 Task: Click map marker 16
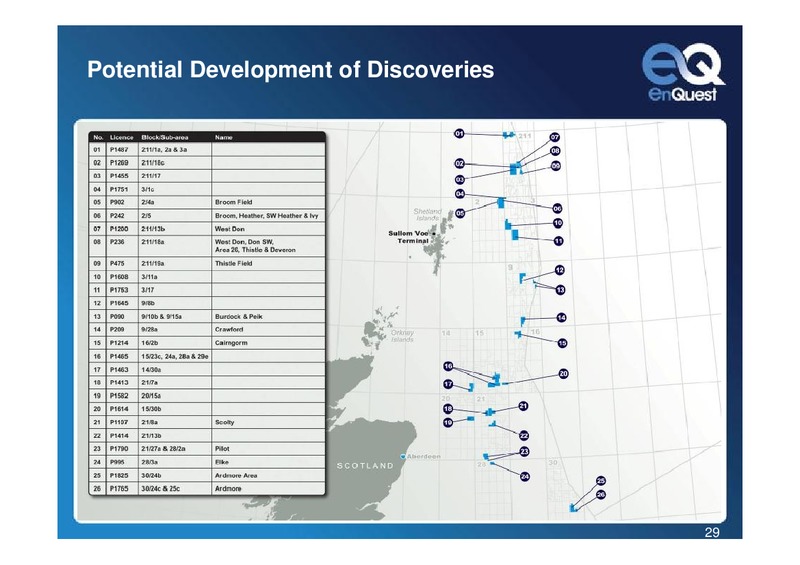pyautogui.click(x=448, y=366)
